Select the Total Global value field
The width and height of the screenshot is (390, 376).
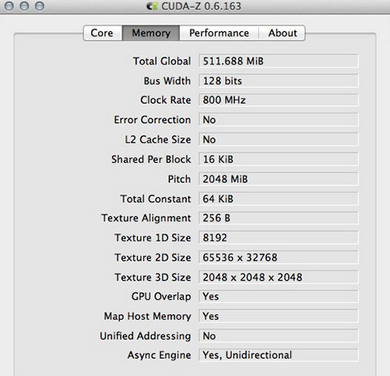point(279,61)
